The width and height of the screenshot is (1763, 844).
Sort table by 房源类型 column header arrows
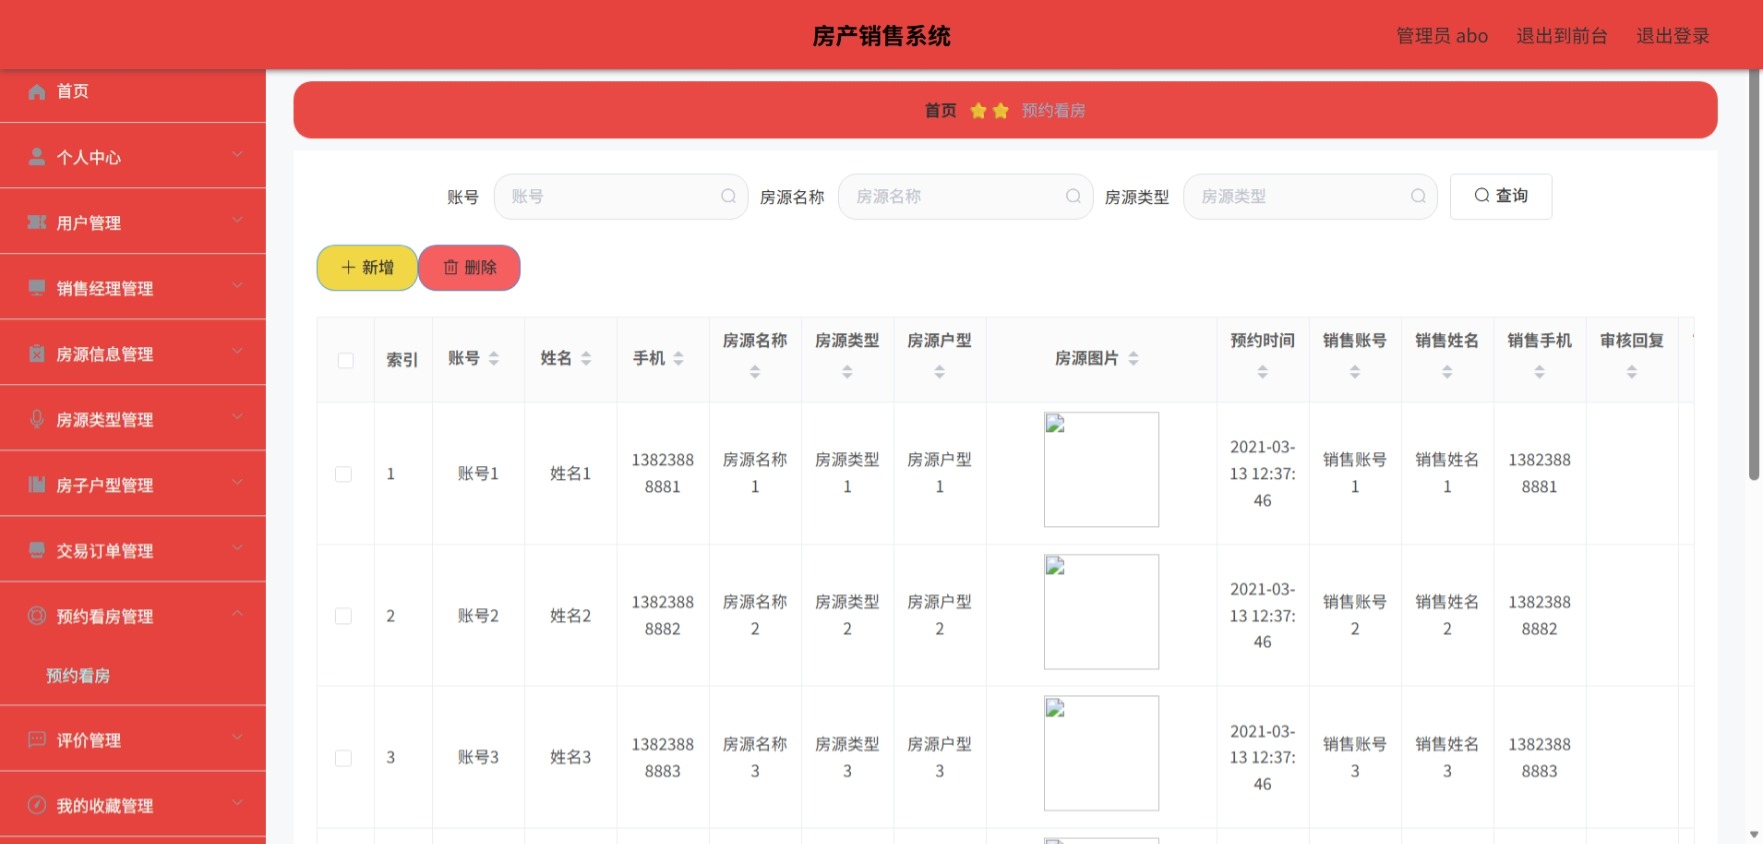click(847, 372)
